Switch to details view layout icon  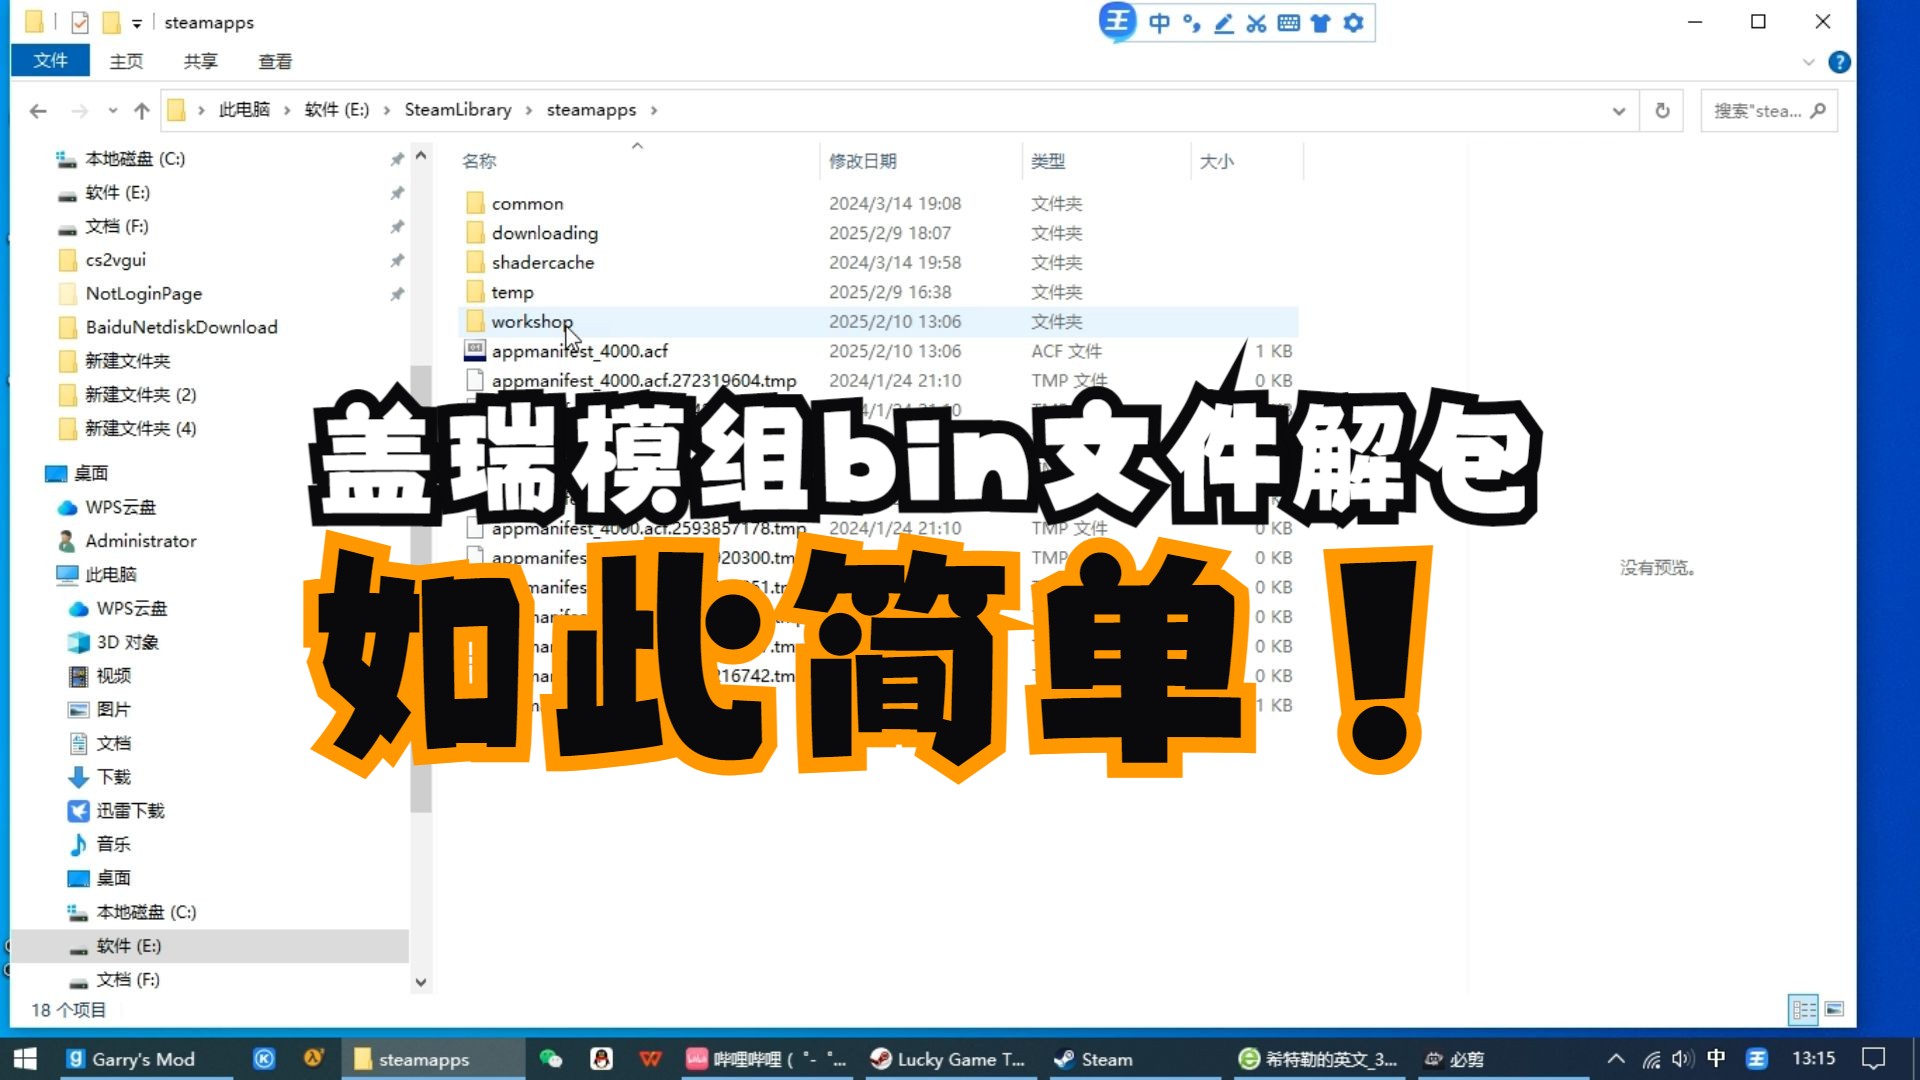coord(1804,1010)
